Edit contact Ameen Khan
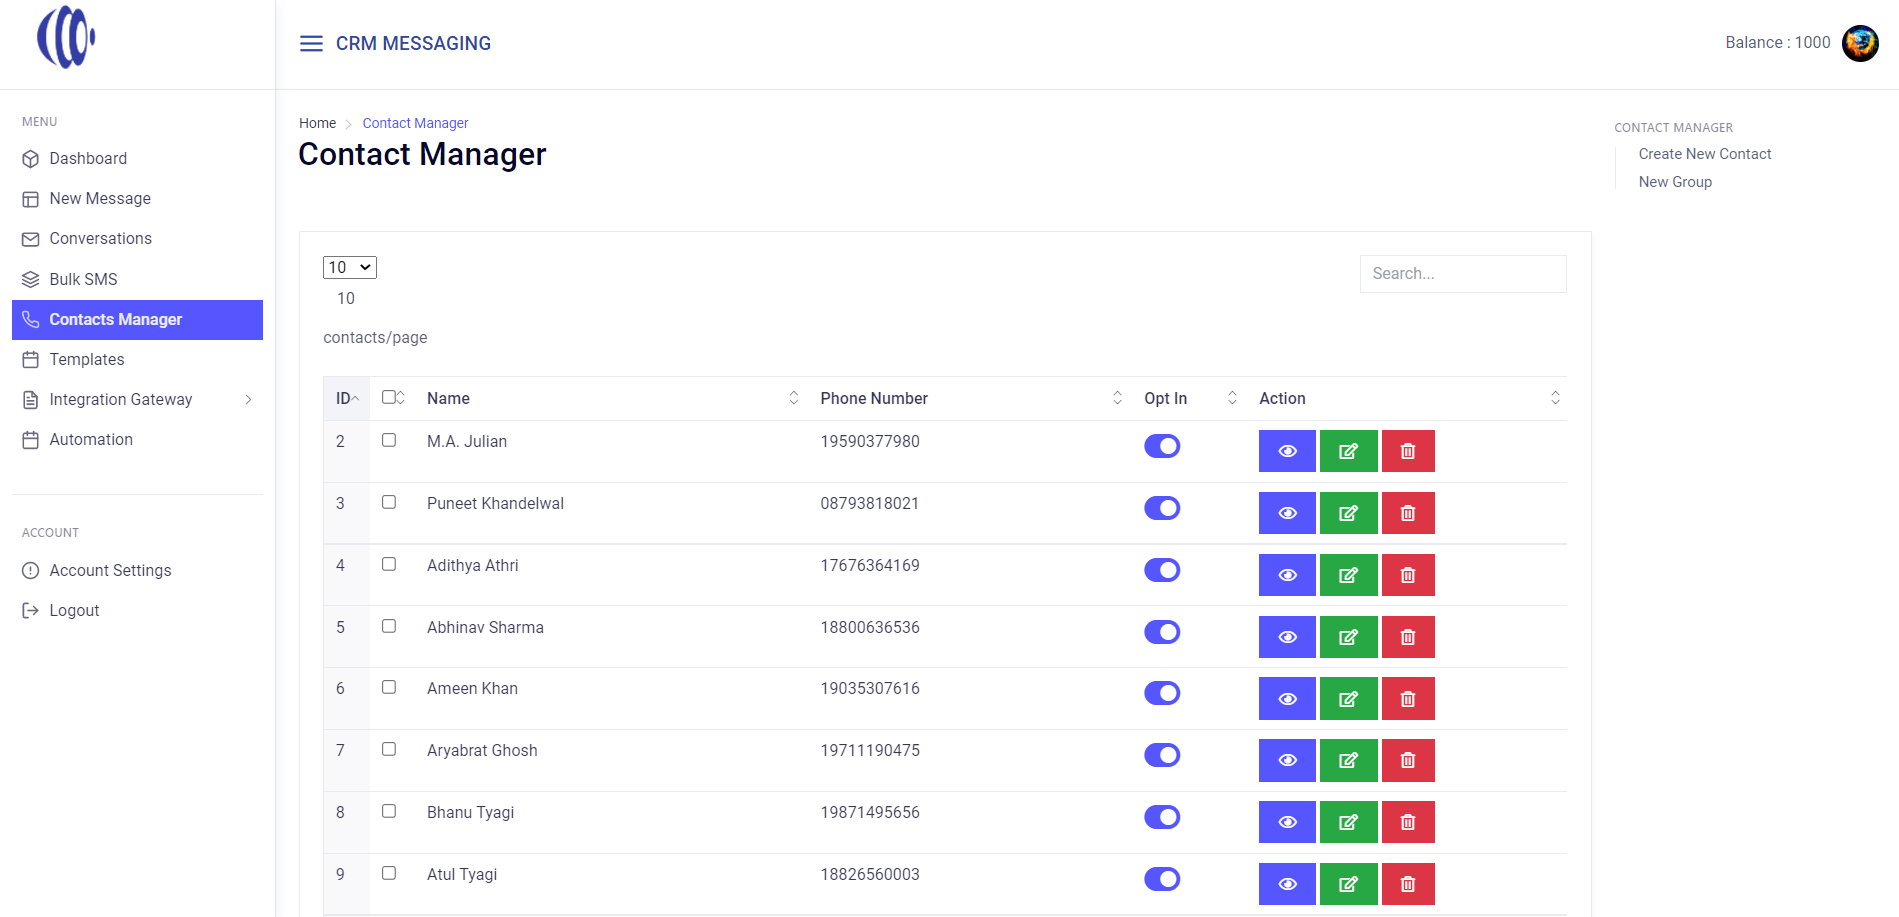Screen dimensions: 1899x917 pyautogui.click(x=1348, y=699)
